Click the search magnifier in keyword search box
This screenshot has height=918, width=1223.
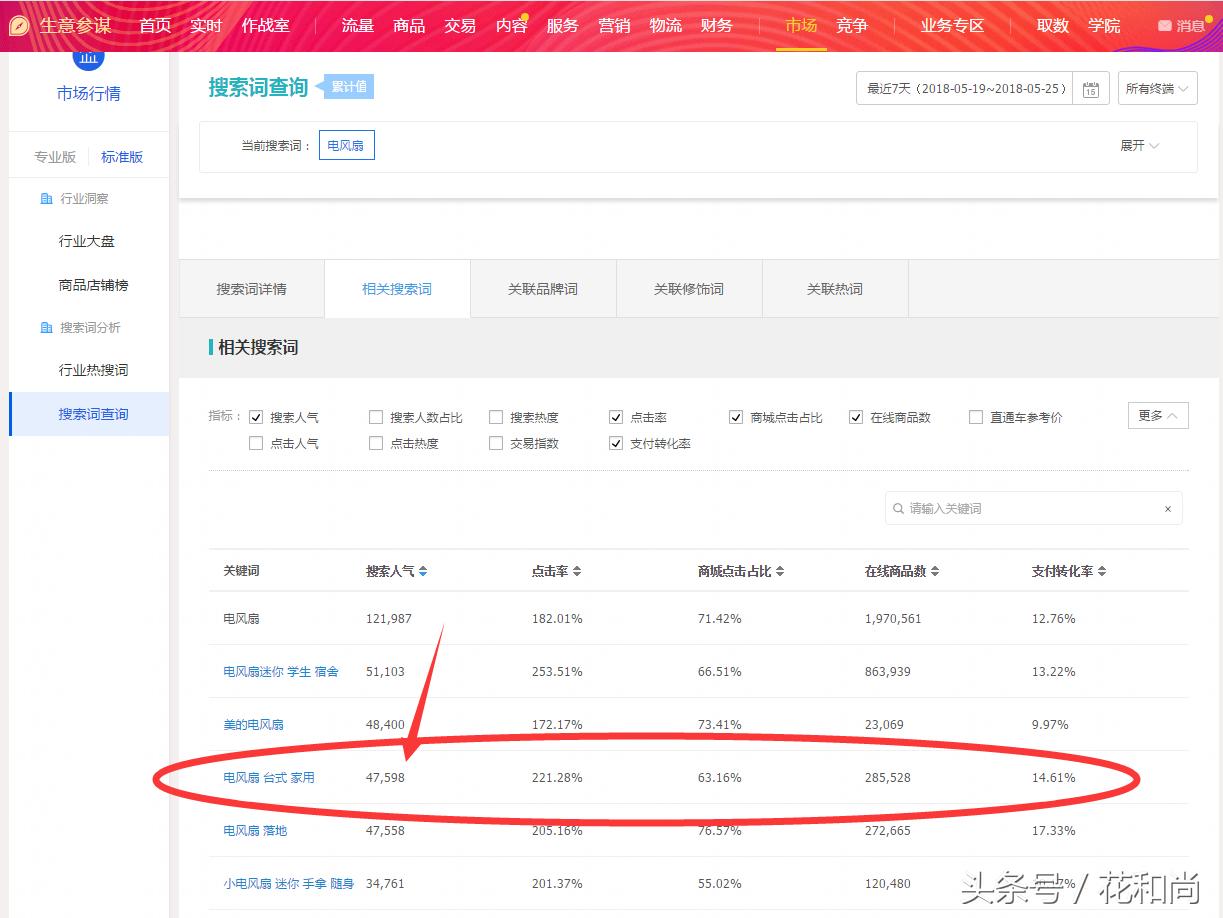[897, 508]
